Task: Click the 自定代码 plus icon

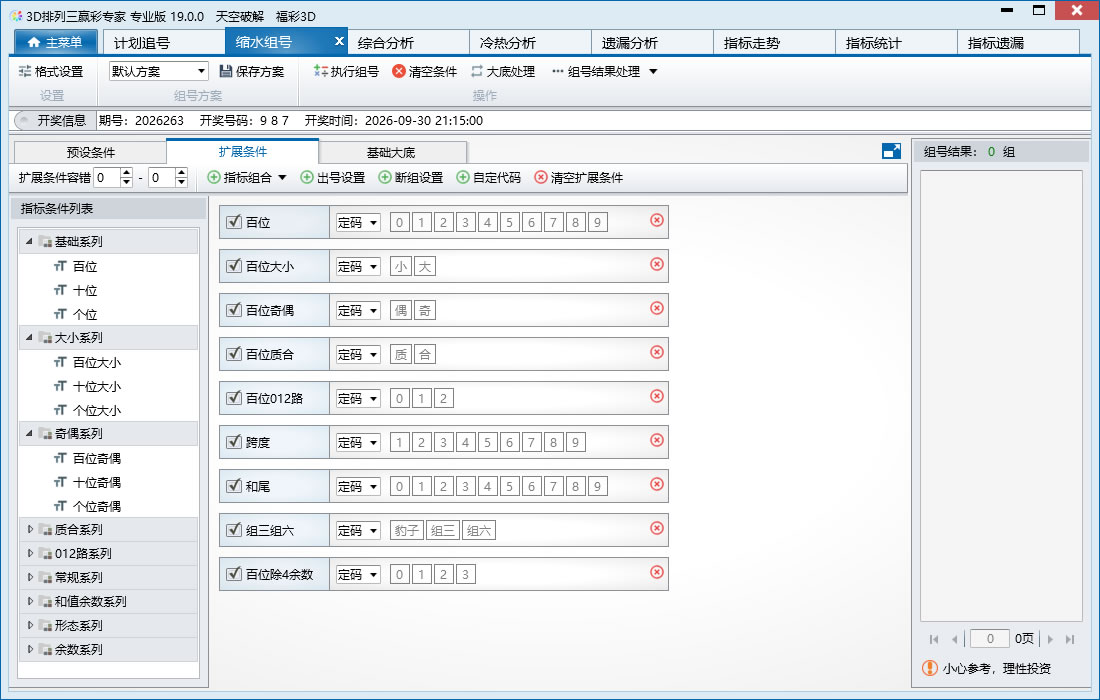Action: pyautogui.click(x=462, y=177)
